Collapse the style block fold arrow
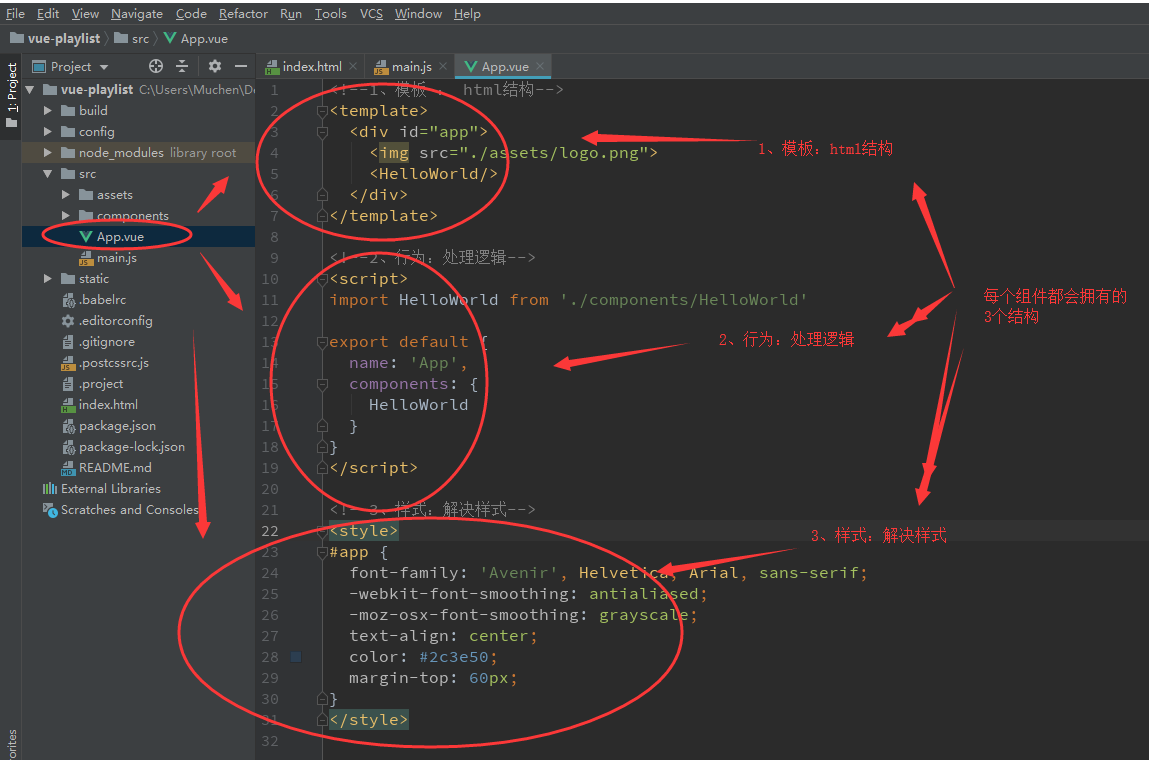This screenshot has height=760, width=1149. pyautogui.click(x=322, y=530)
